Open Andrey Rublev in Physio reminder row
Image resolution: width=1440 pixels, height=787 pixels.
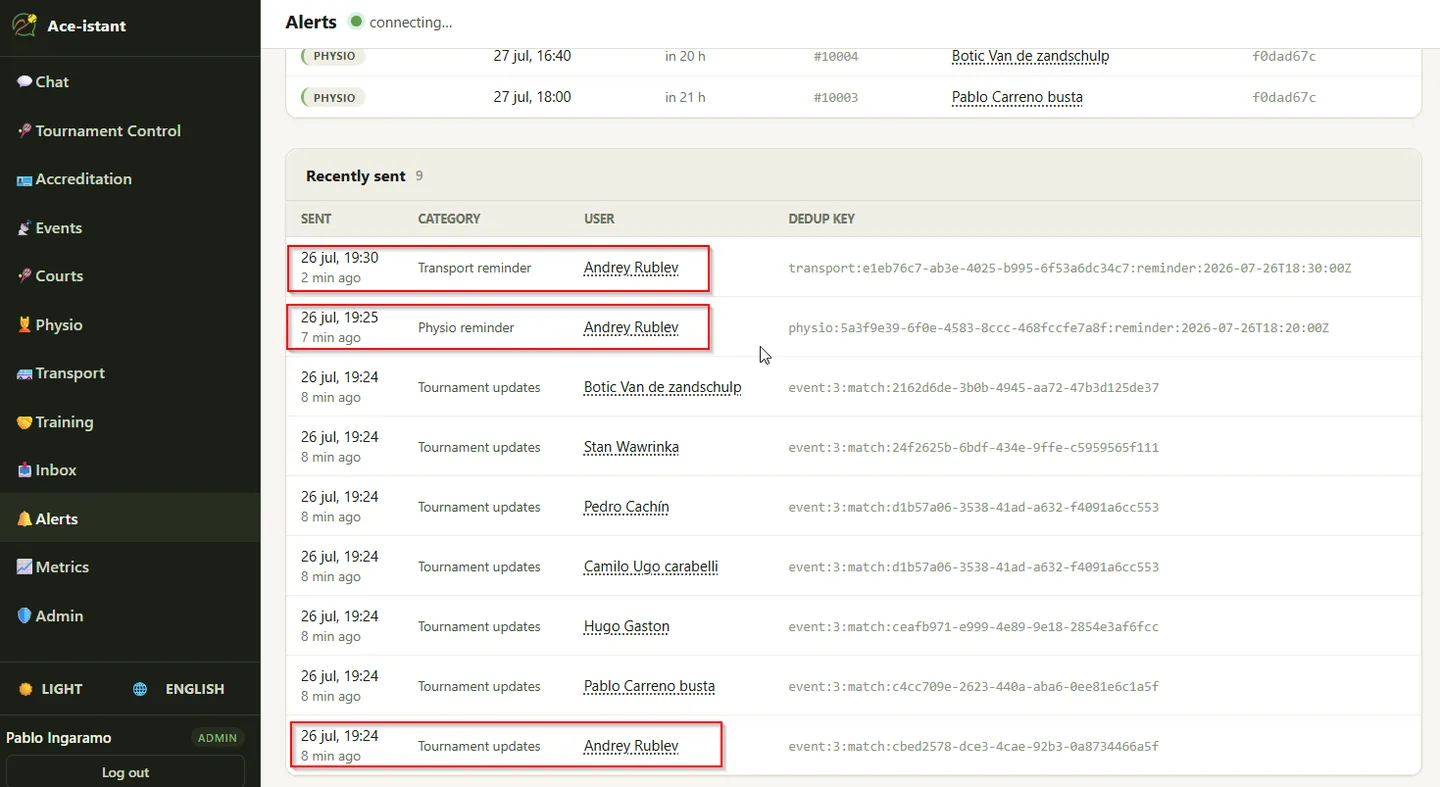(x=631, y=327)
